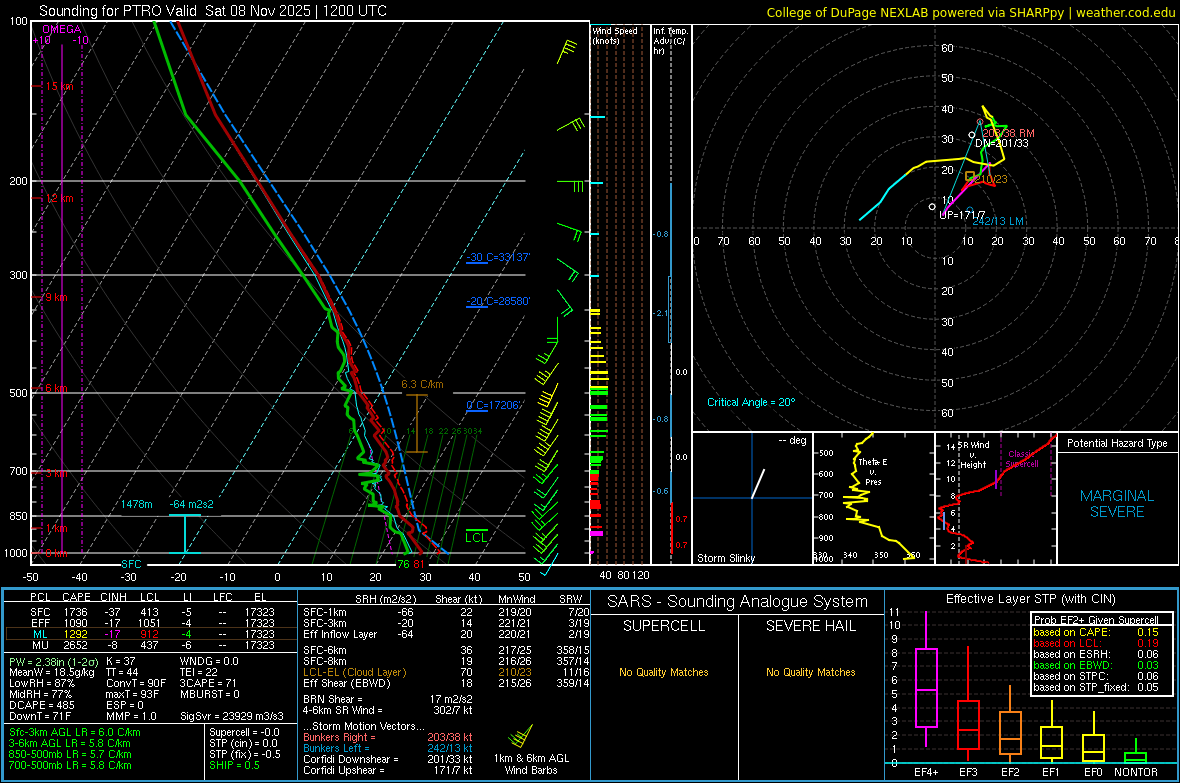Click the 'SFC-1km' row in SRH table
Image resolution: width=1180 pixels, height=783 pixels.
[446, 612]
